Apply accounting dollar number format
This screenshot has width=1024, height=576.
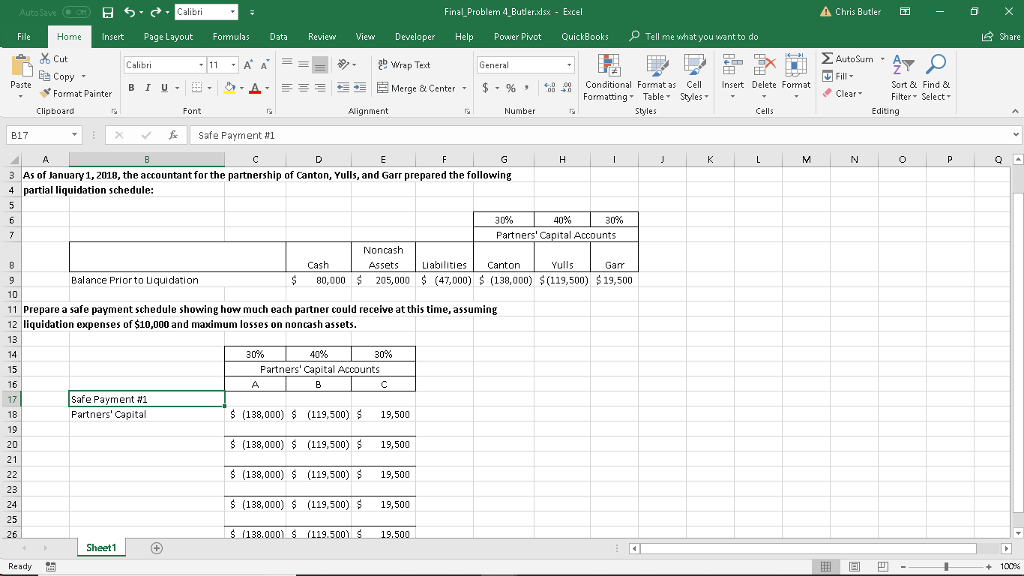[x=485, y=88]
